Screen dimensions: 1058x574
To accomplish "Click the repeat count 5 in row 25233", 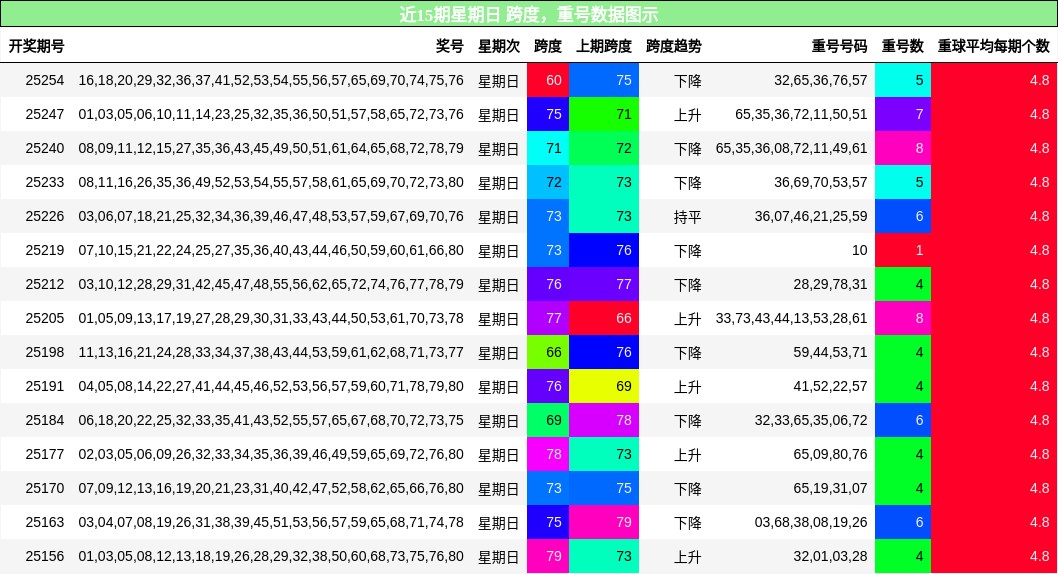I will click(x=903, y=182).
